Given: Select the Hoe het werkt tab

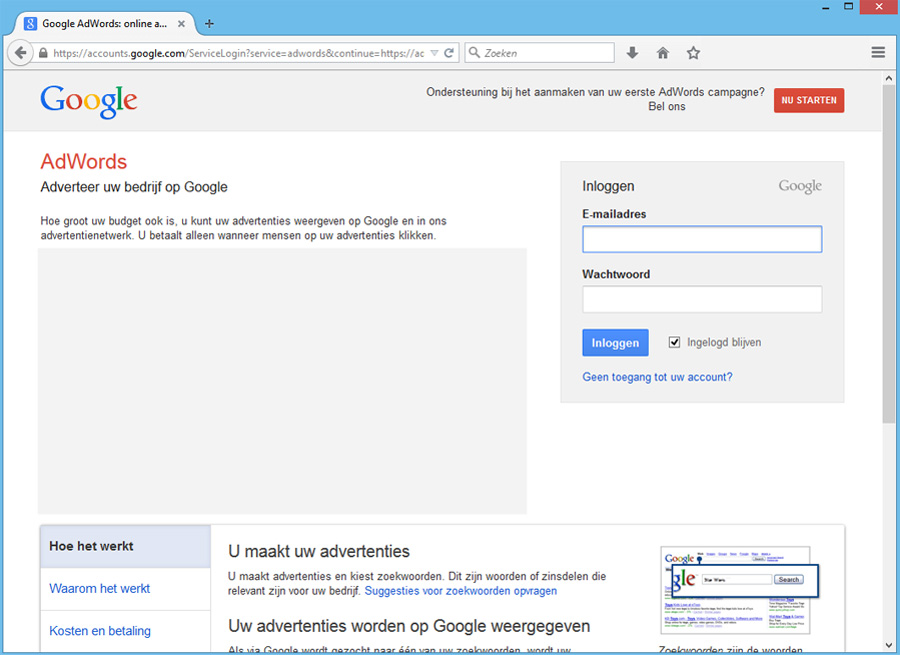Looking at the screenshot, I should pos(125,546).
